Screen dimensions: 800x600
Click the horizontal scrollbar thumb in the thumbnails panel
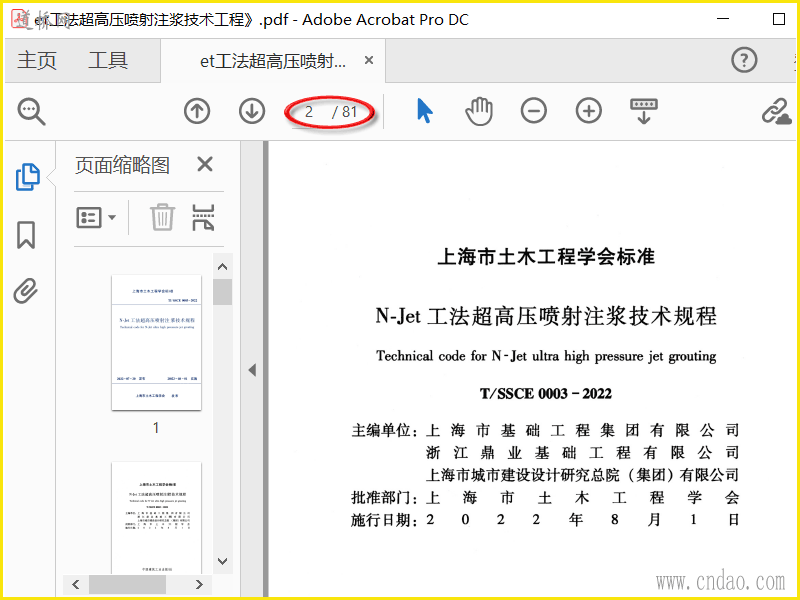pos(128,584)
